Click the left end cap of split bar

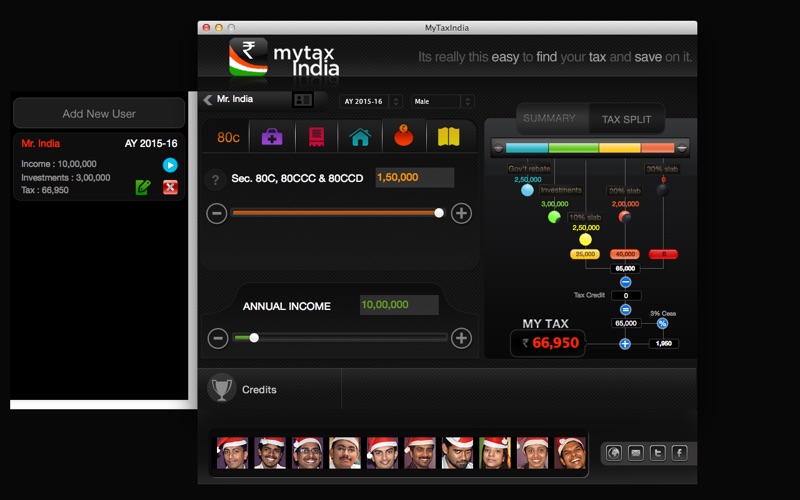click(x=498, y=148)
